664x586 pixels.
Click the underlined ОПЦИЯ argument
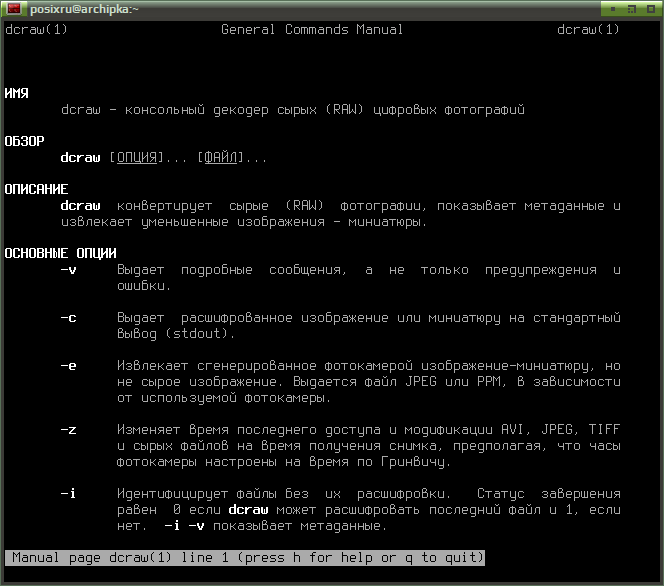click(137, 158)
